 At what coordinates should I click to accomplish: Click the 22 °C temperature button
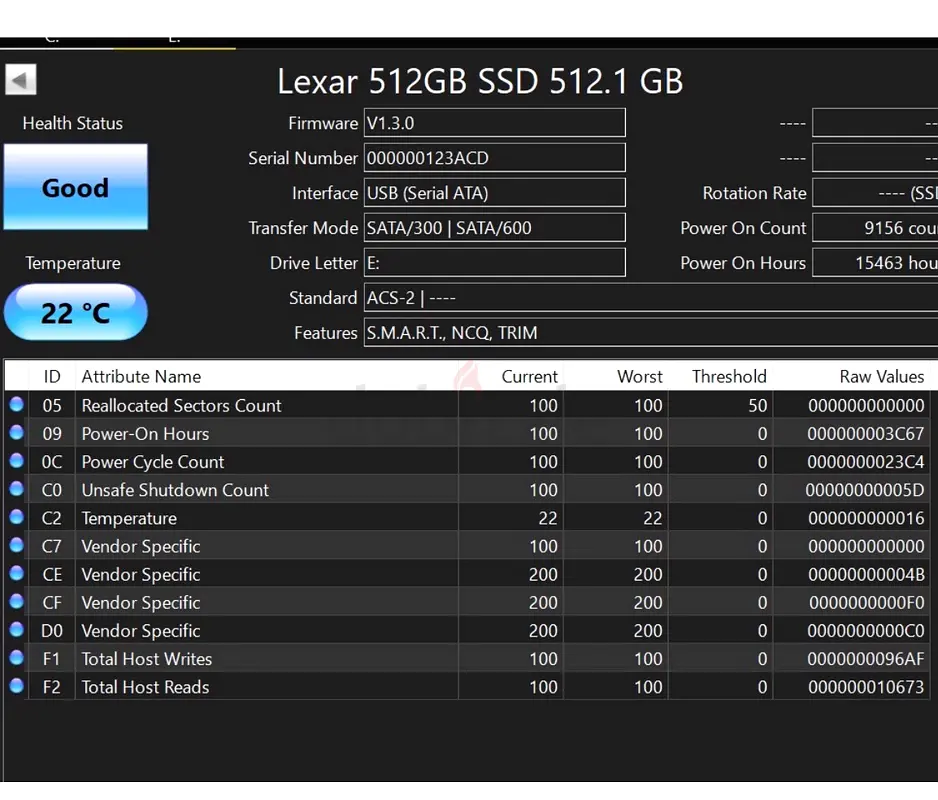[76, 312]
